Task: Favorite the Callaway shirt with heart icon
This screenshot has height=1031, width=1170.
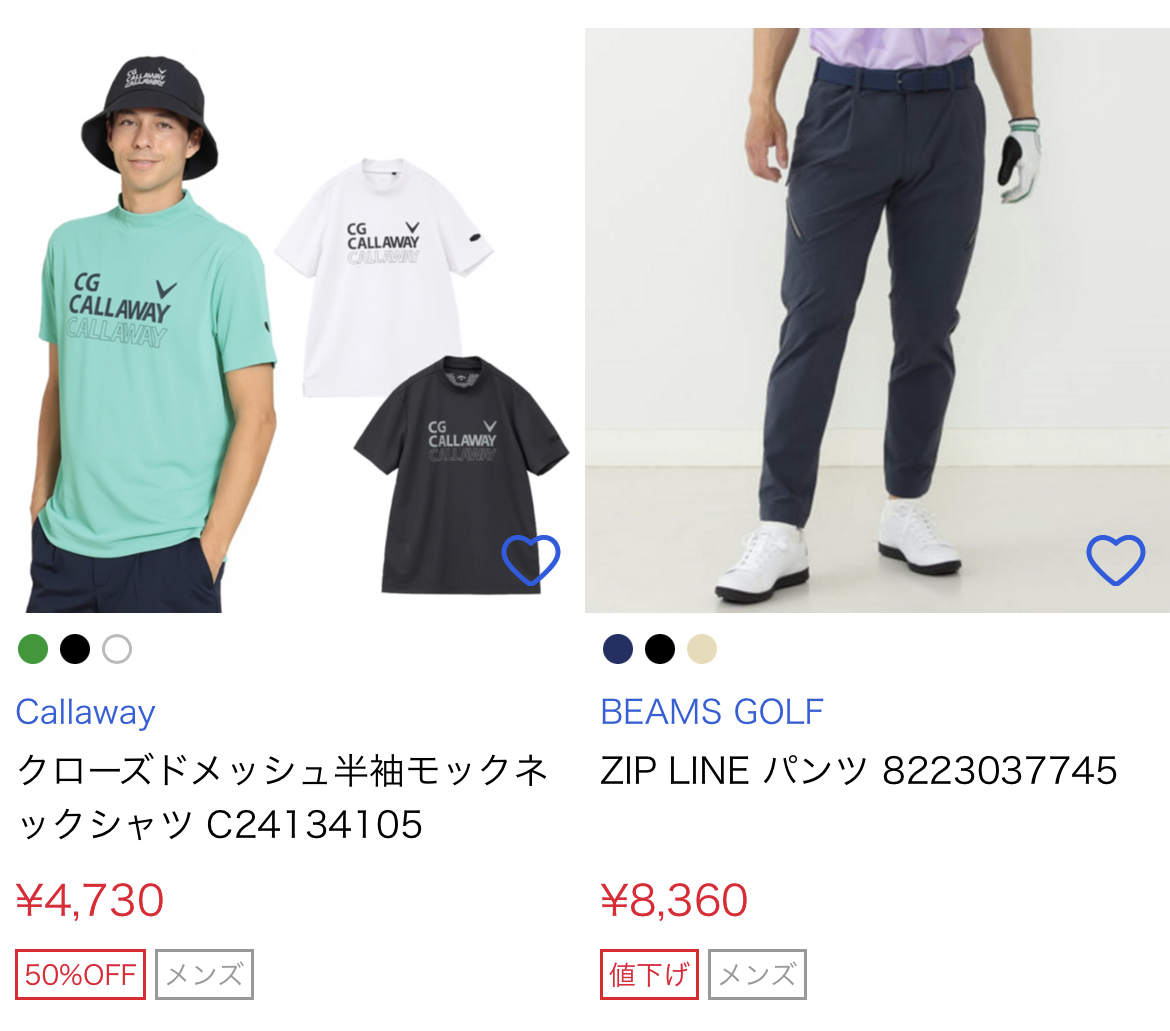Action: pos(531,560)
